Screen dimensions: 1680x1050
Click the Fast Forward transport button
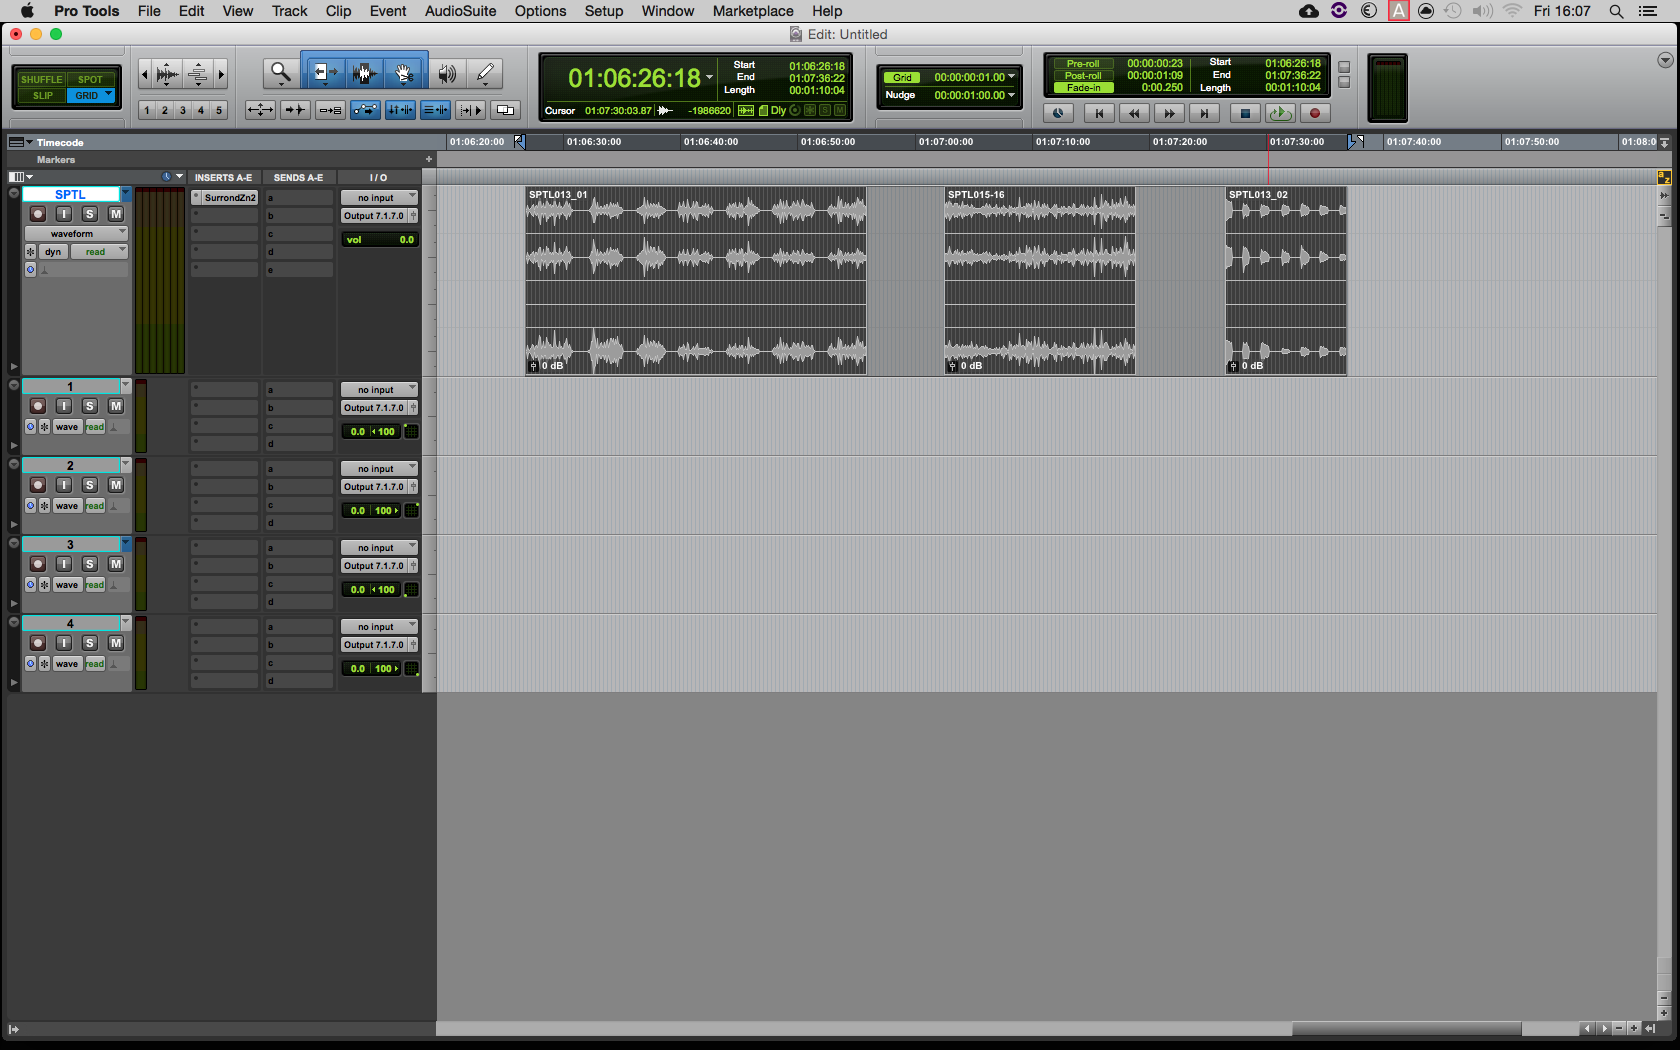tap(1169, 113)
